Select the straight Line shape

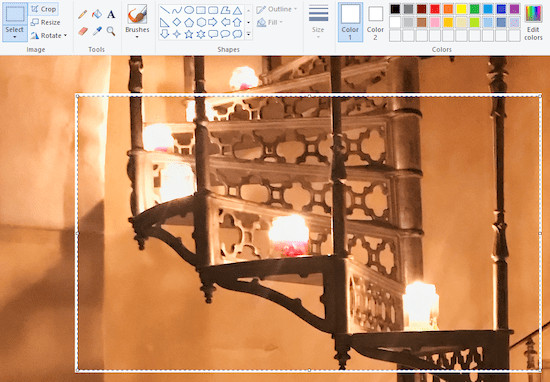tap(165, 10)
